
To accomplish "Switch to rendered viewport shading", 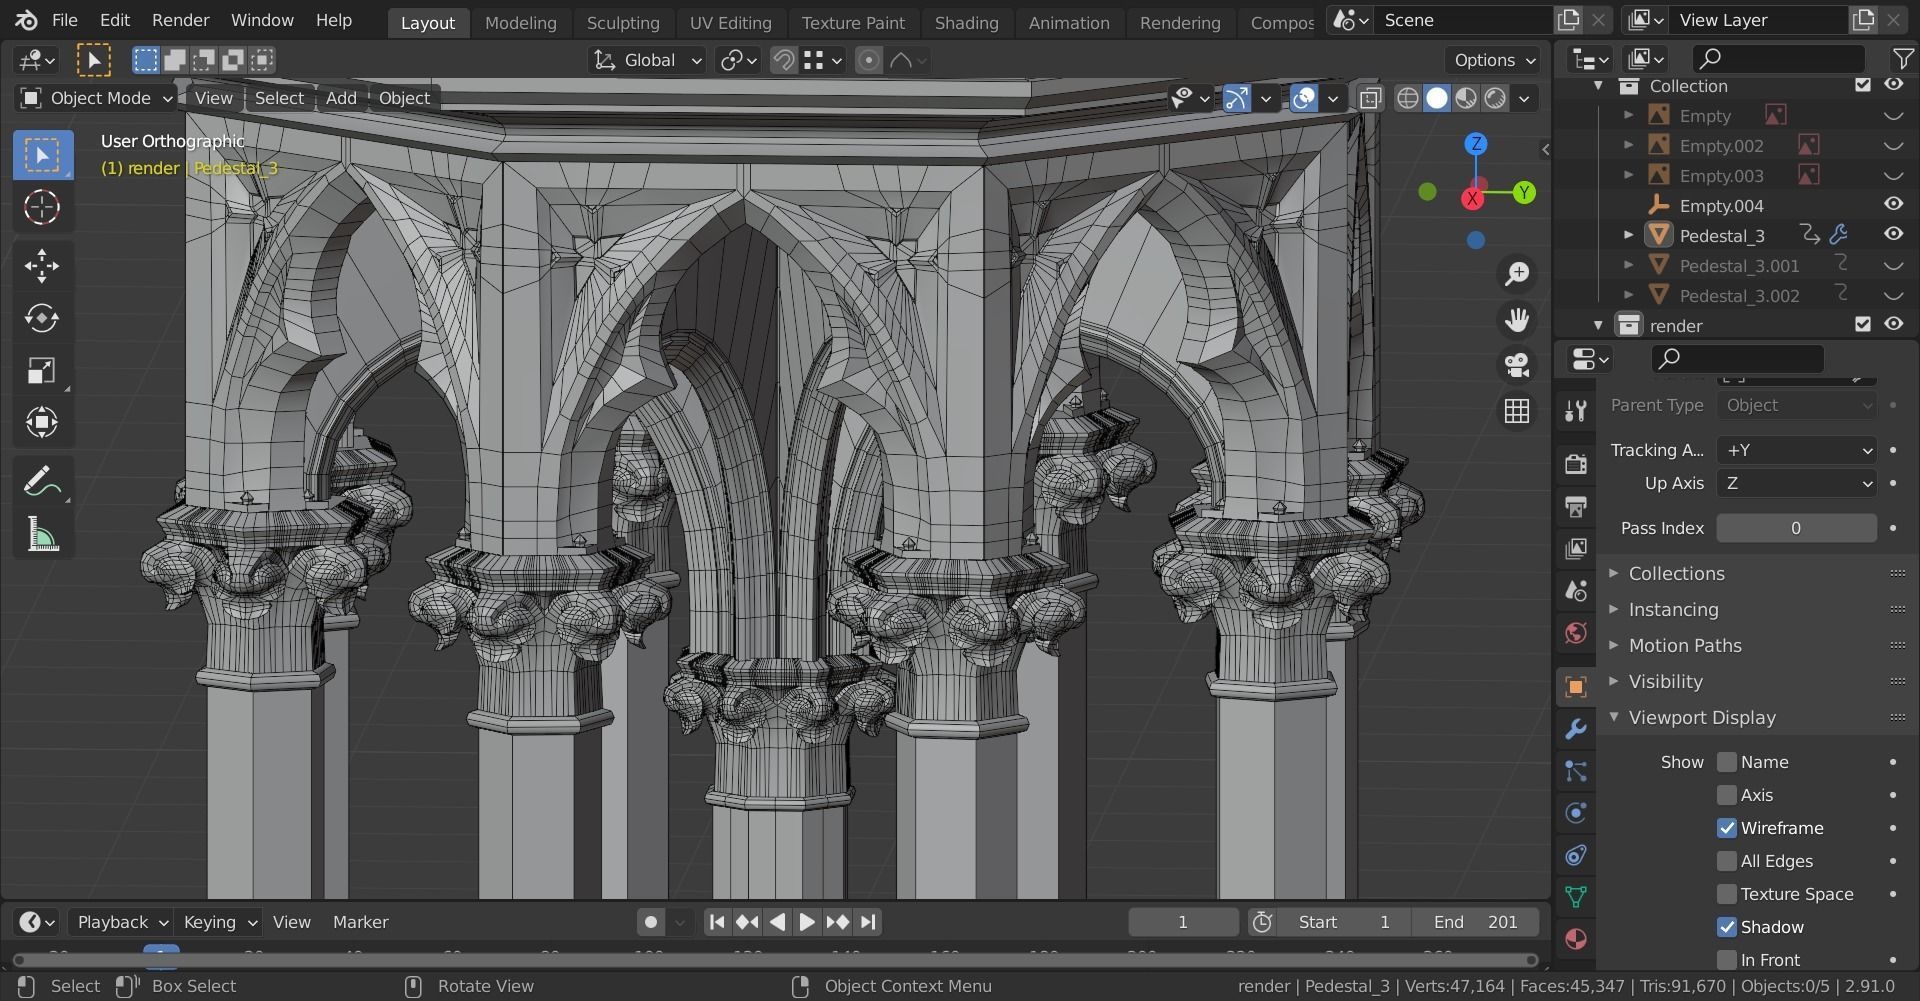I will (x=1495, y=98).
